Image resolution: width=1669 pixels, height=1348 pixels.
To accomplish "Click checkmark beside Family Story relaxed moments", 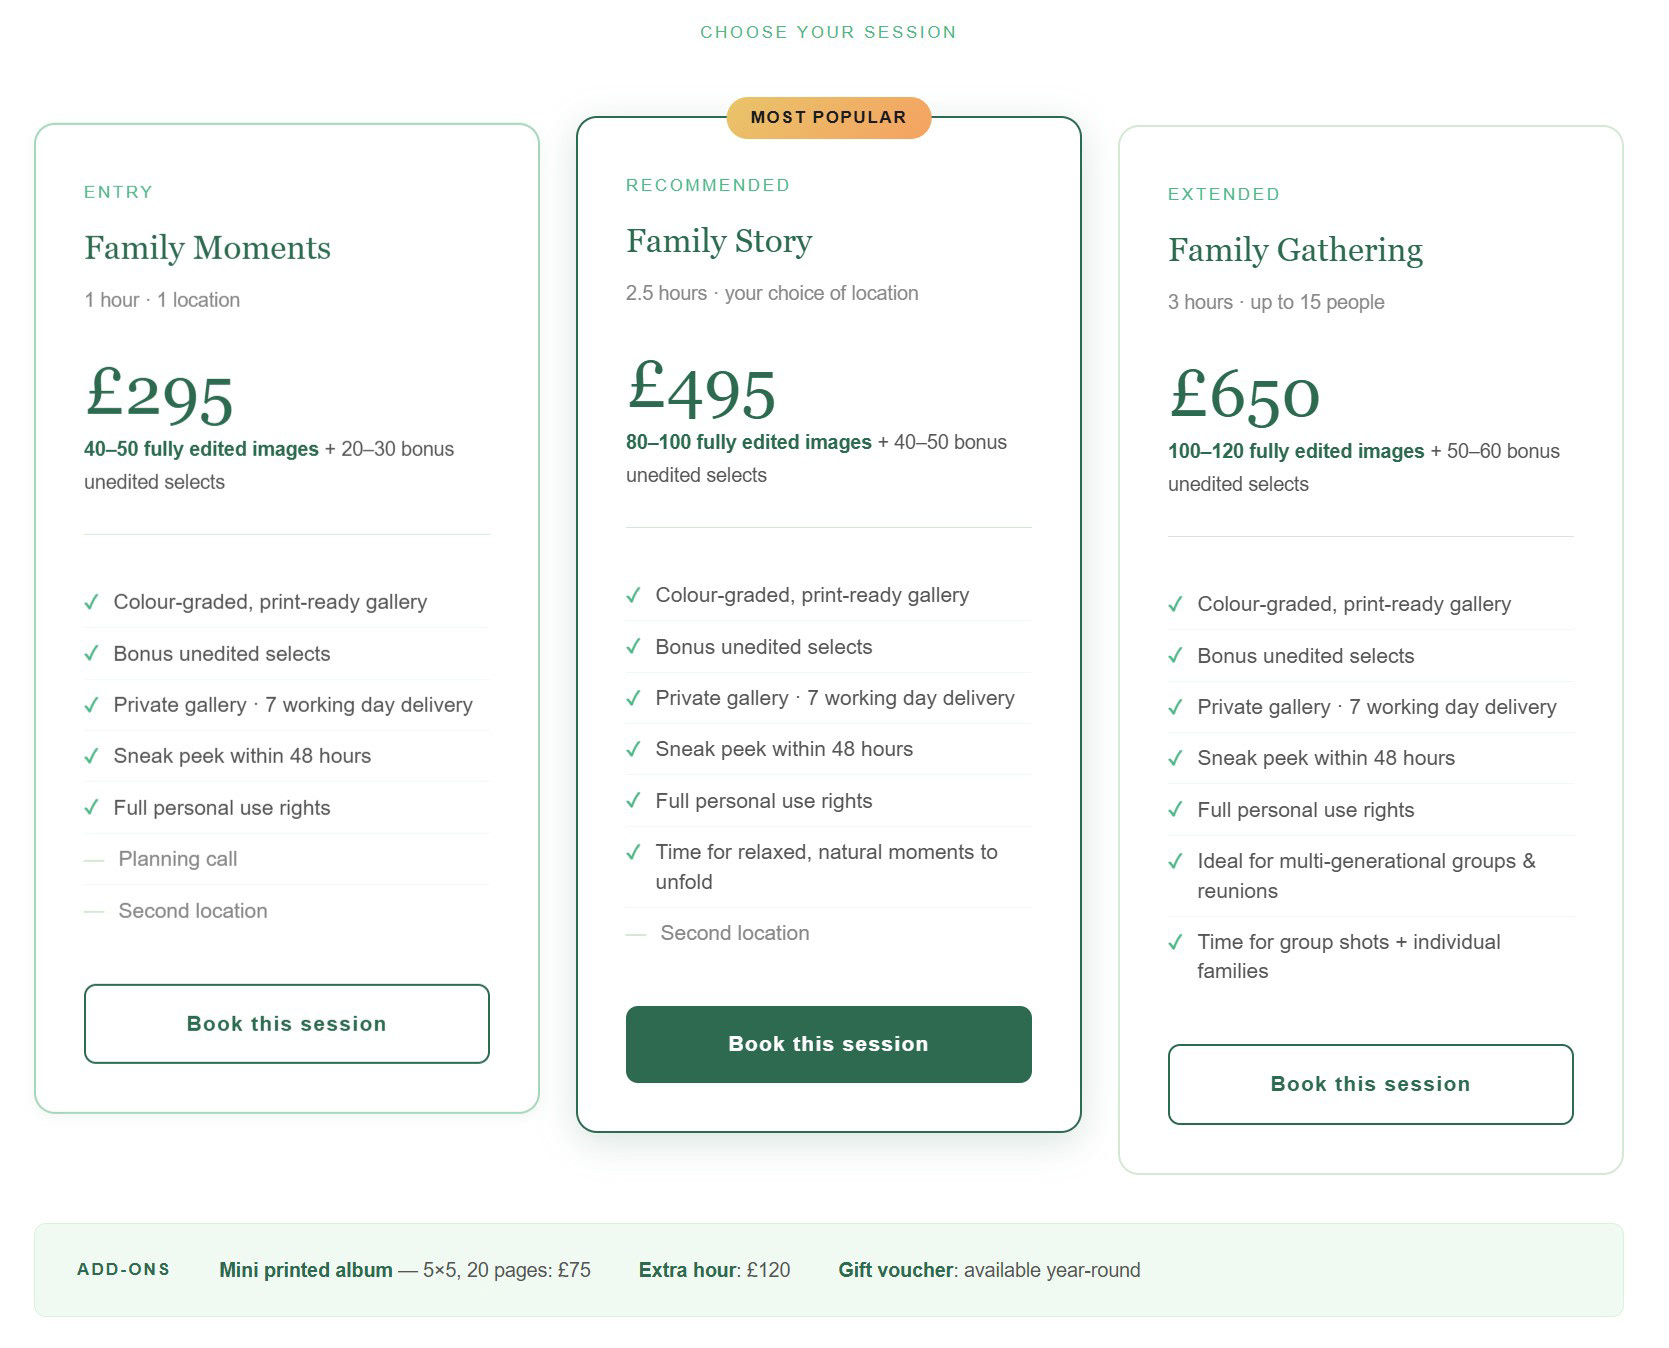I will pyautogui.click(x=633, y=852).
